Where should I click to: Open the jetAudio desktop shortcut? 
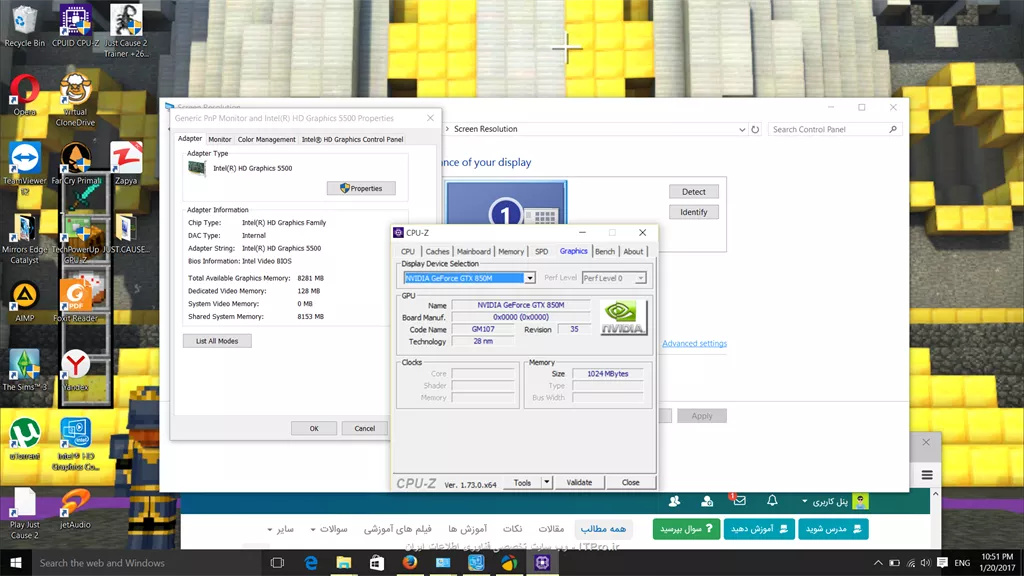(x=76, y=509)
